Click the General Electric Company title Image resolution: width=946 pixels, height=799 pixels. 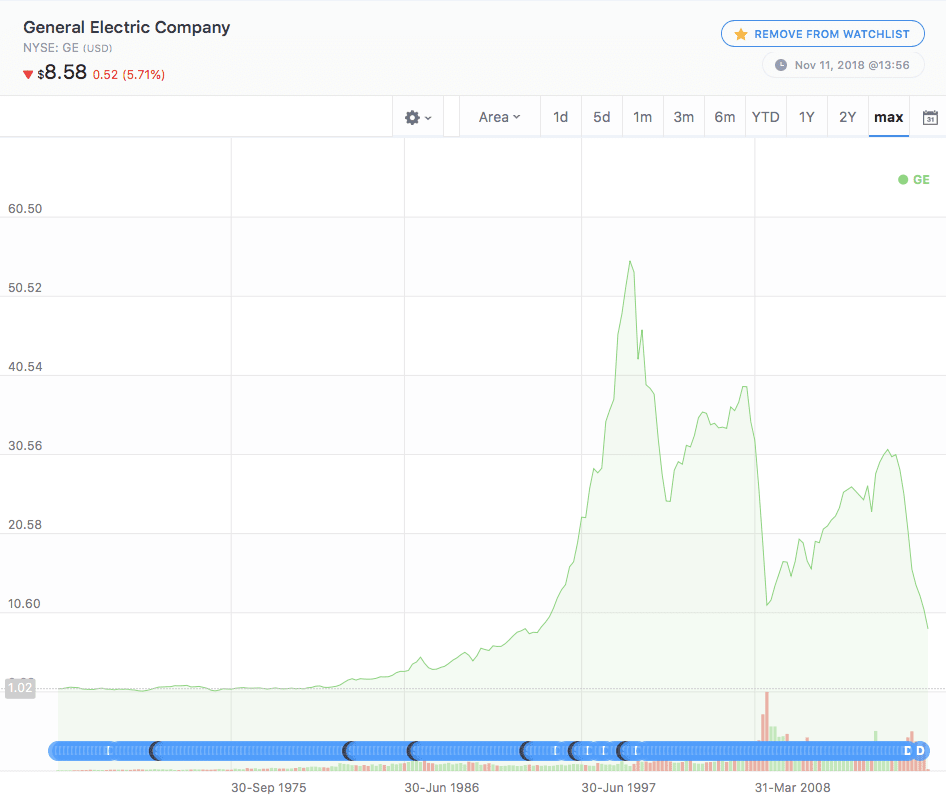127,27
